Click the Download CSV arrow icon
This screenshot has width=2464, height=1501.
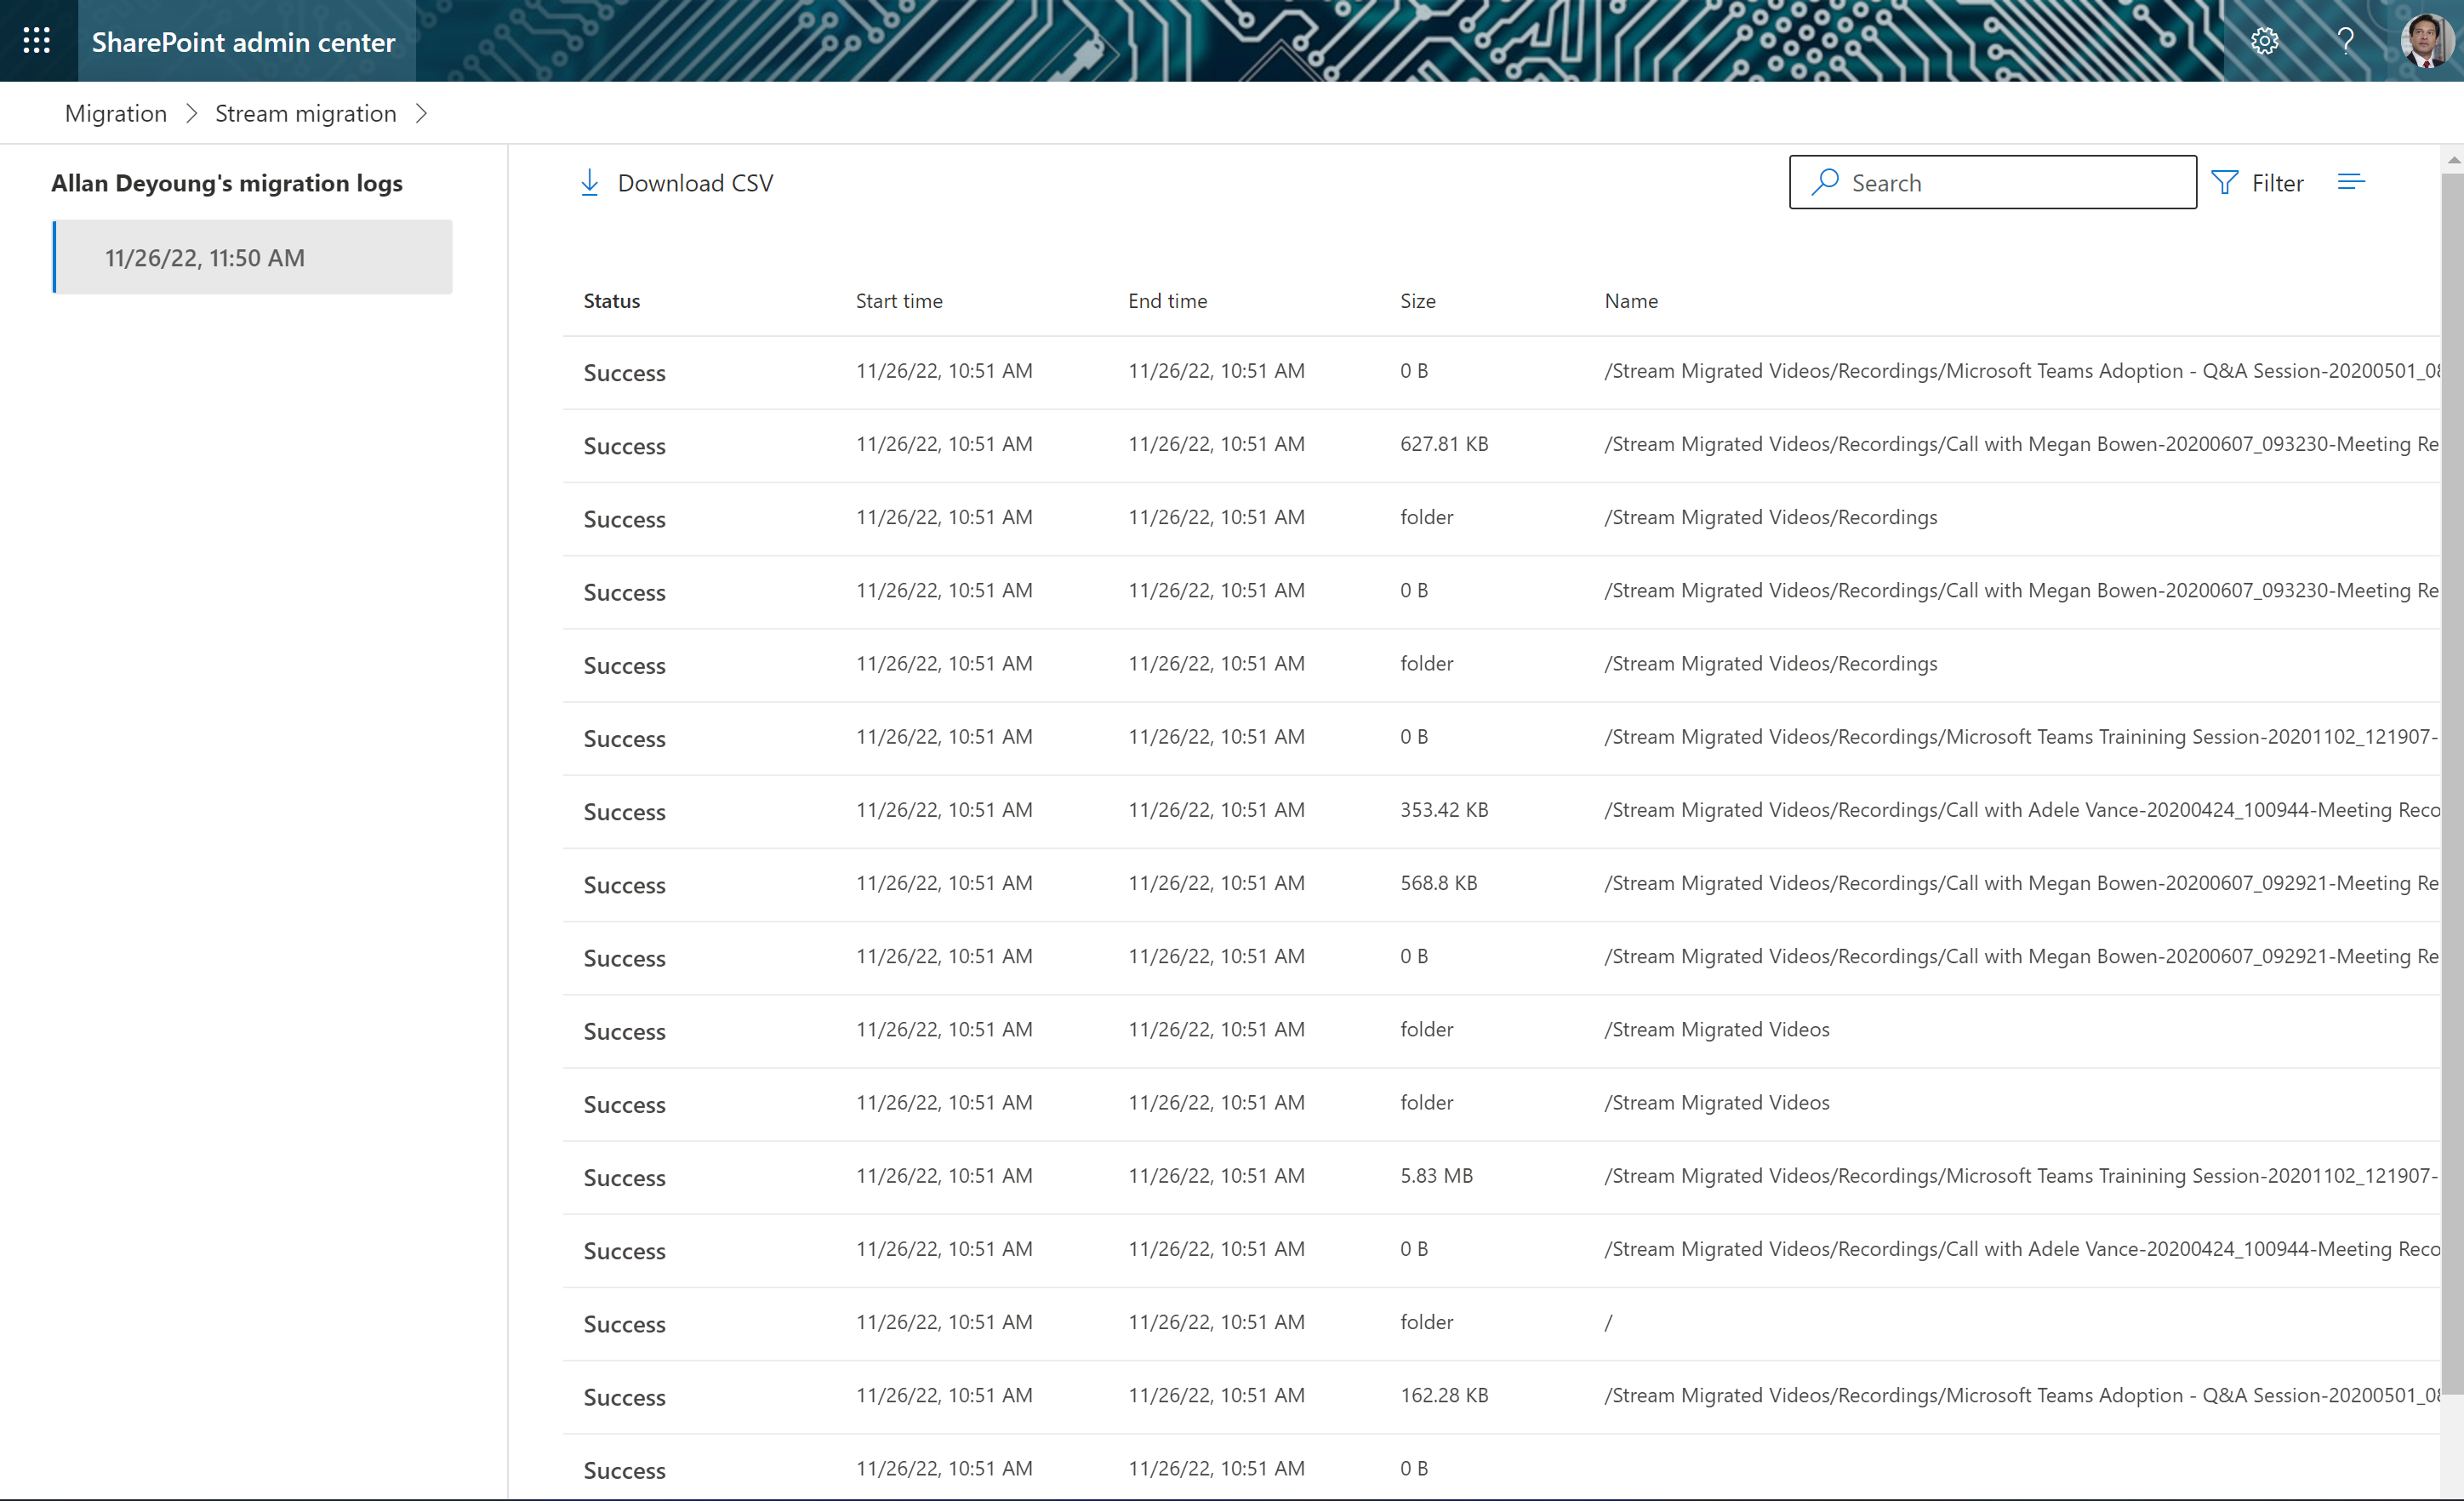click(589, 182)
